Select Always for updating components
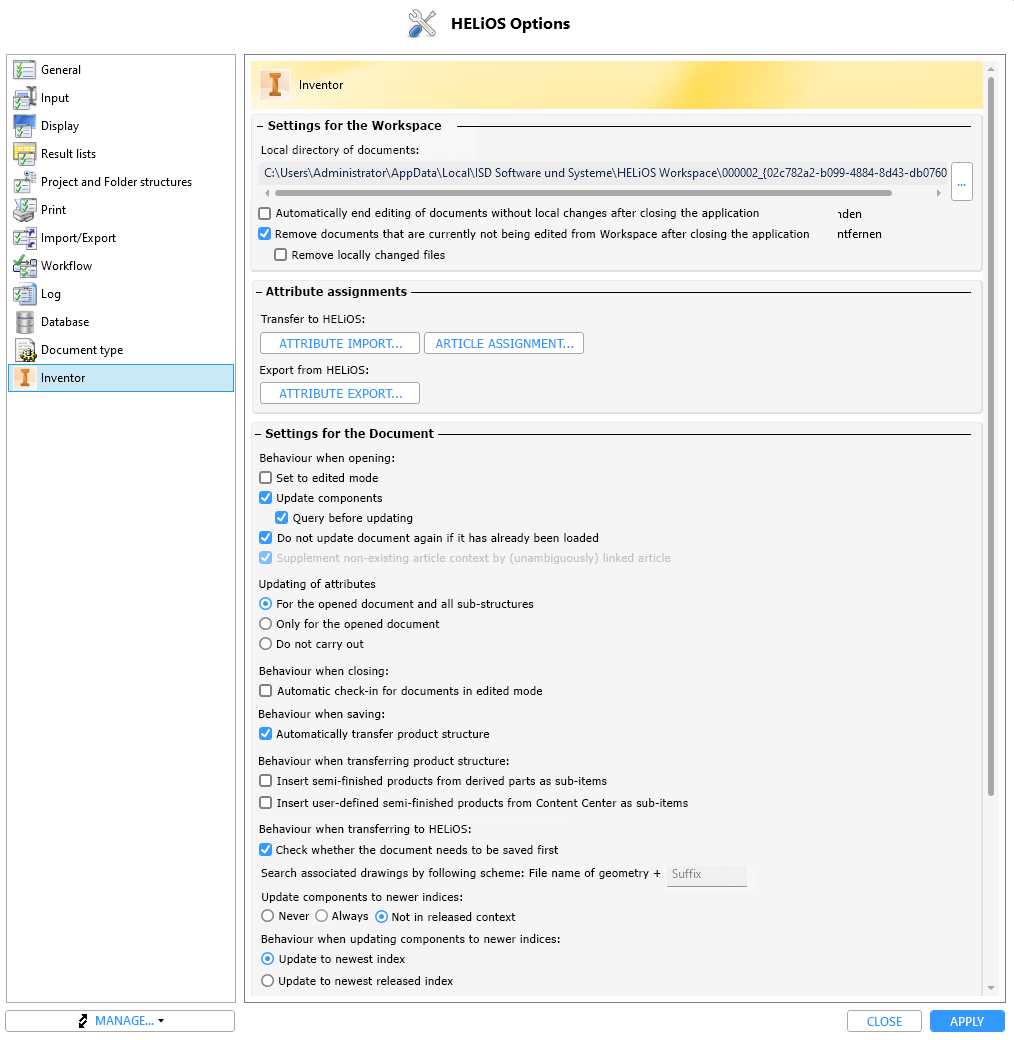The height and width of the screenshot is (1040, 1014). pos(321,916)
